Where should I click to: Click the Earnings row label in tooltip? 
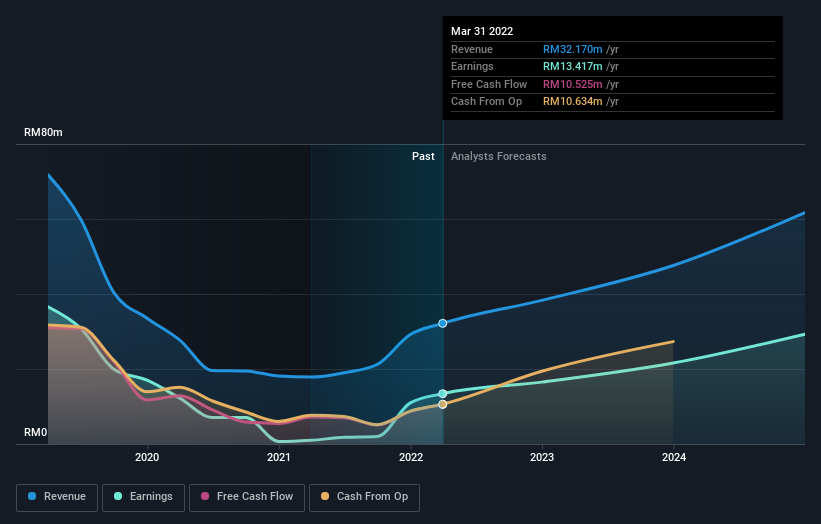click(x=472, y=66)
